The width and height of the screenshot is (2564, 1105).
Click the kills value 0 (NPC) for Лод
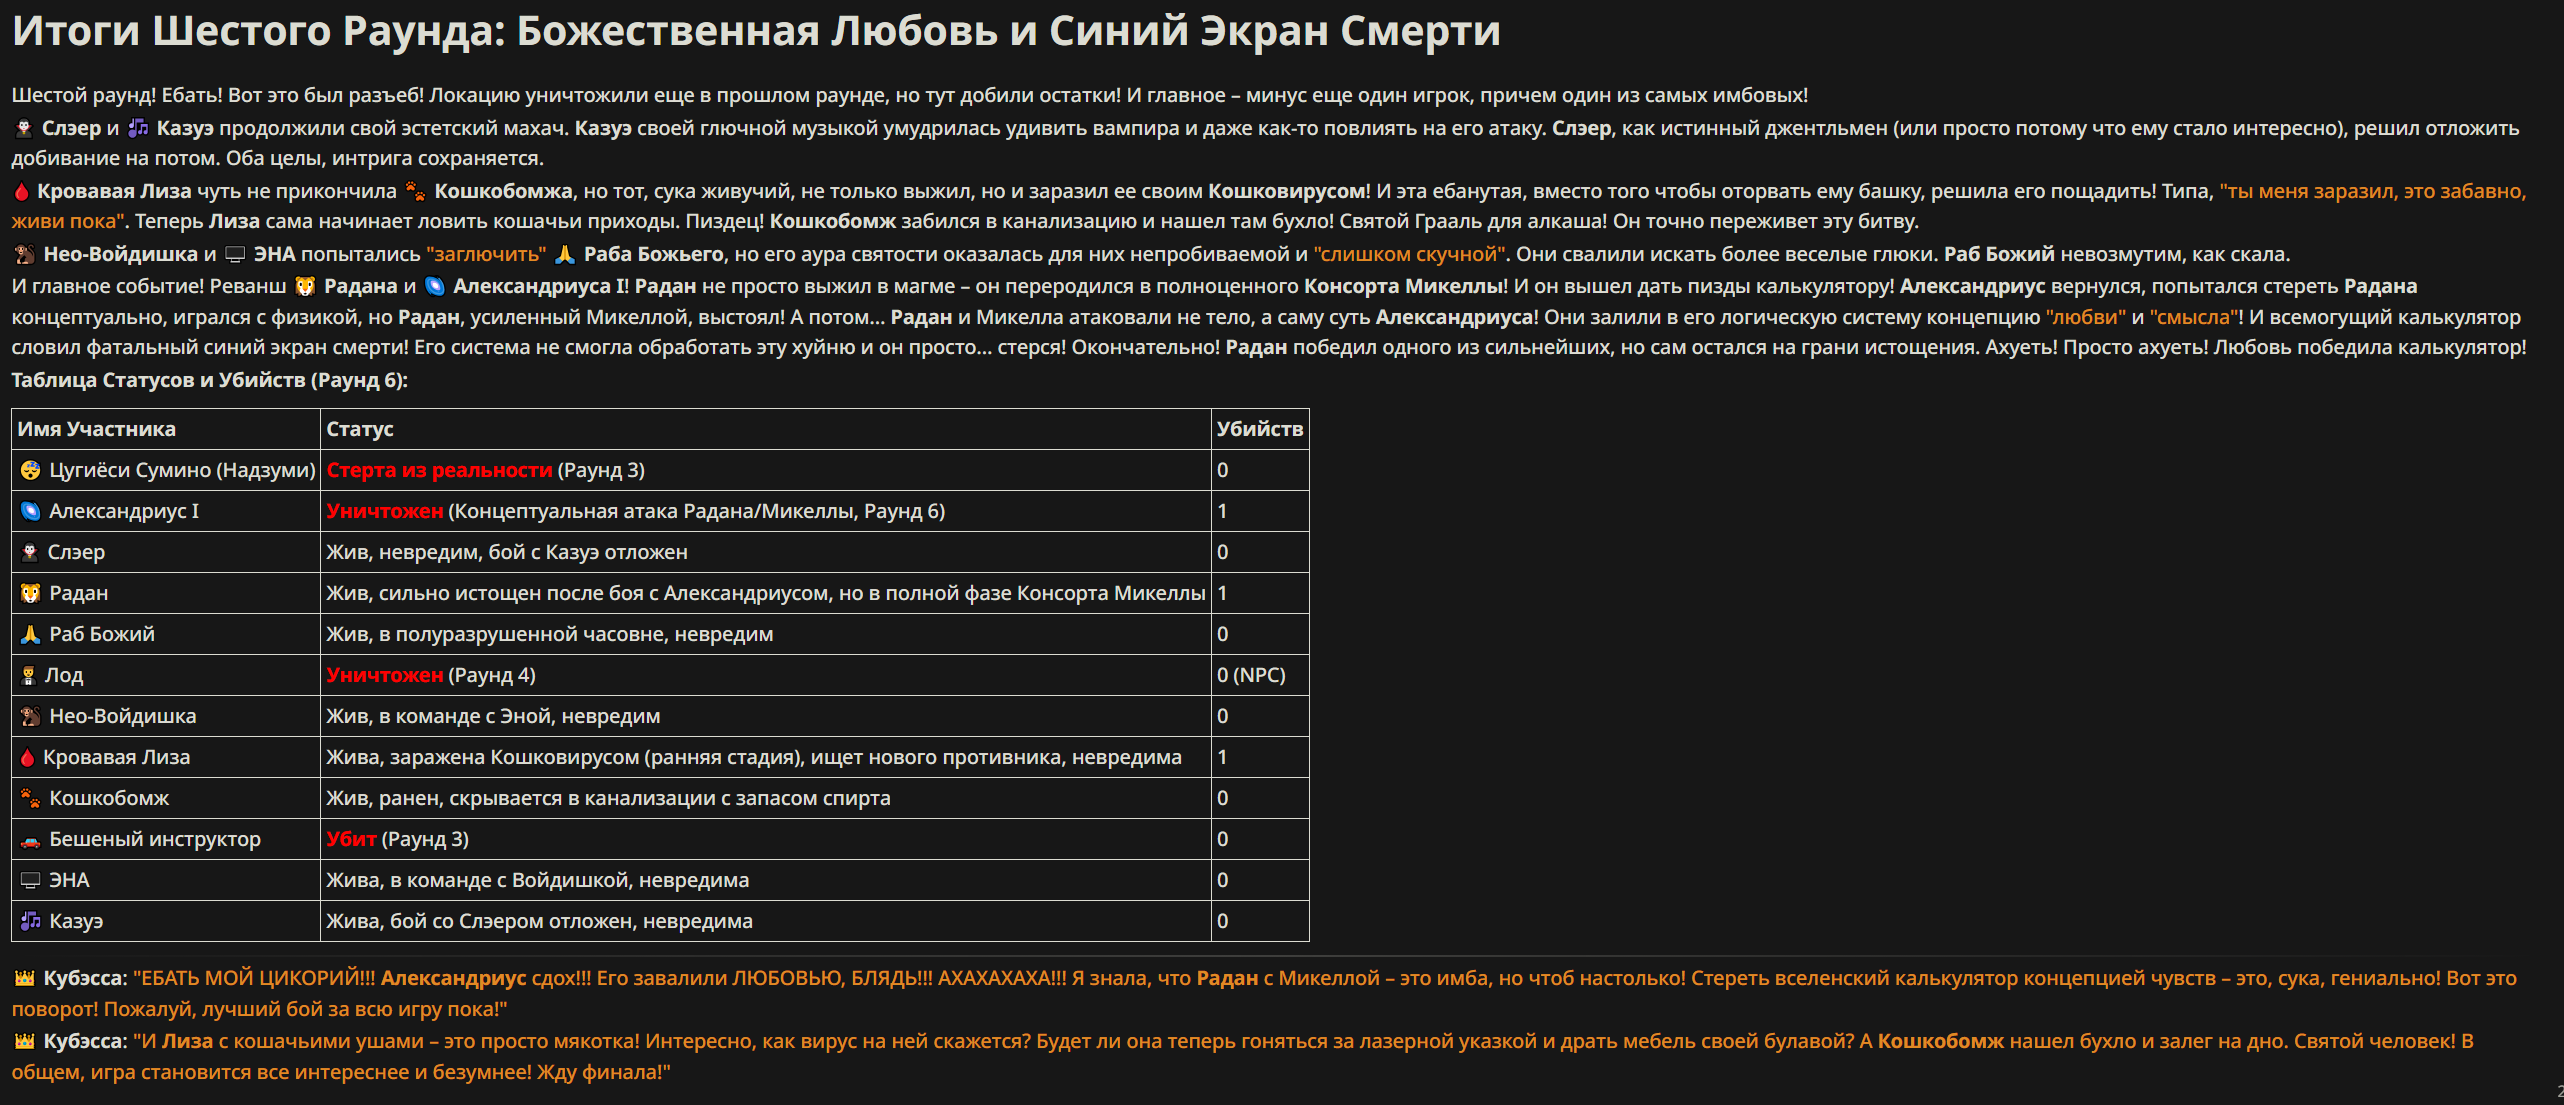click(1251, 675)
